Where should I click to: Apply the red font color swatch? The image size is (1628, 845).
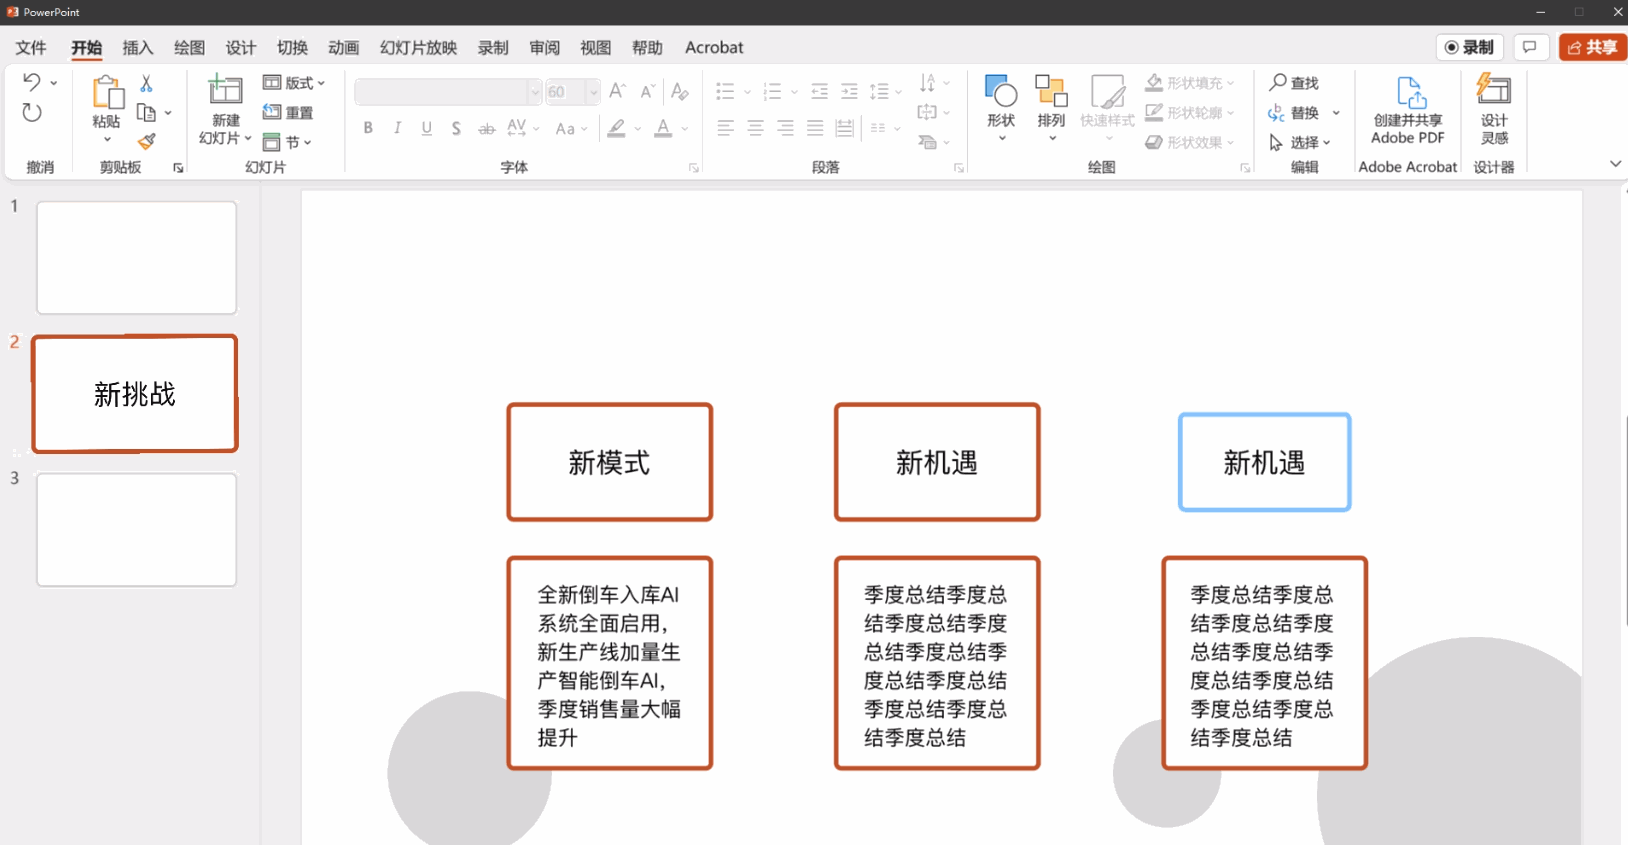[x=663, y=128]
